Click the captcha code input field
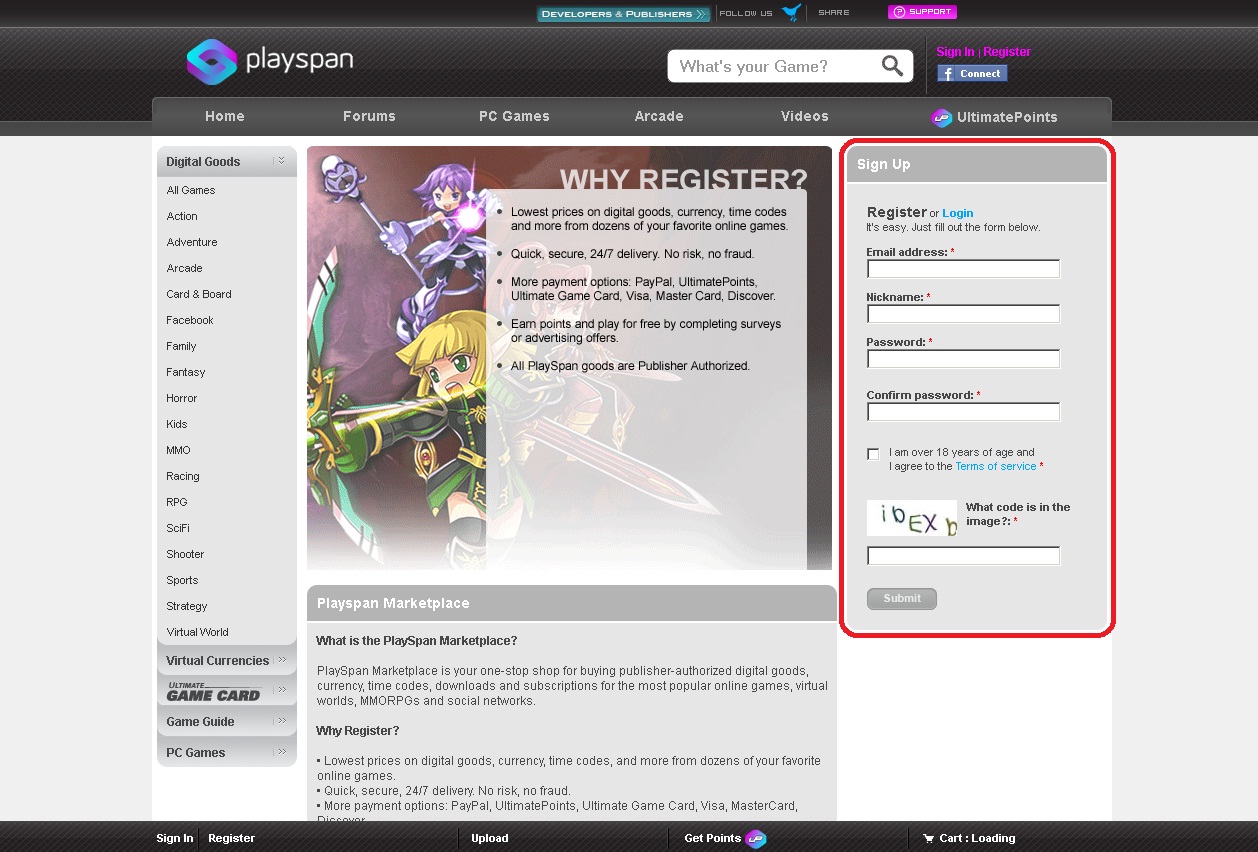Image resolution: width=1258 pixels, height=852 pixels. (x=963, y=556)
